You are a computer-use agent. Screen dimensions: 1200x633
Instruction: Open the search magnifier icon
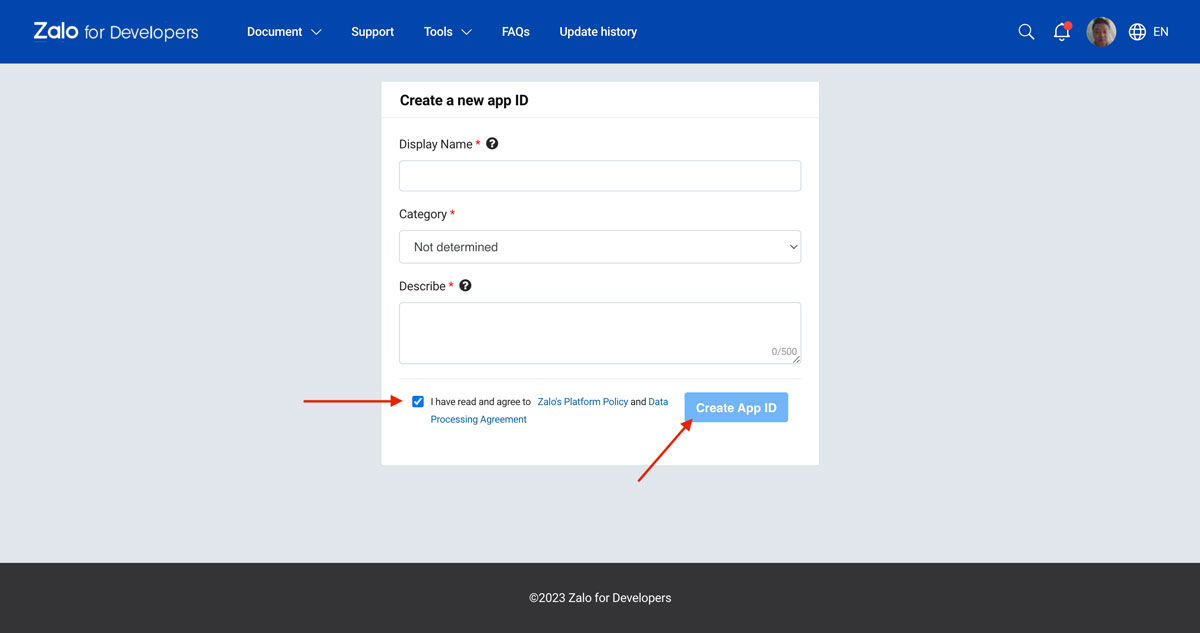[x=1026, y=32]
